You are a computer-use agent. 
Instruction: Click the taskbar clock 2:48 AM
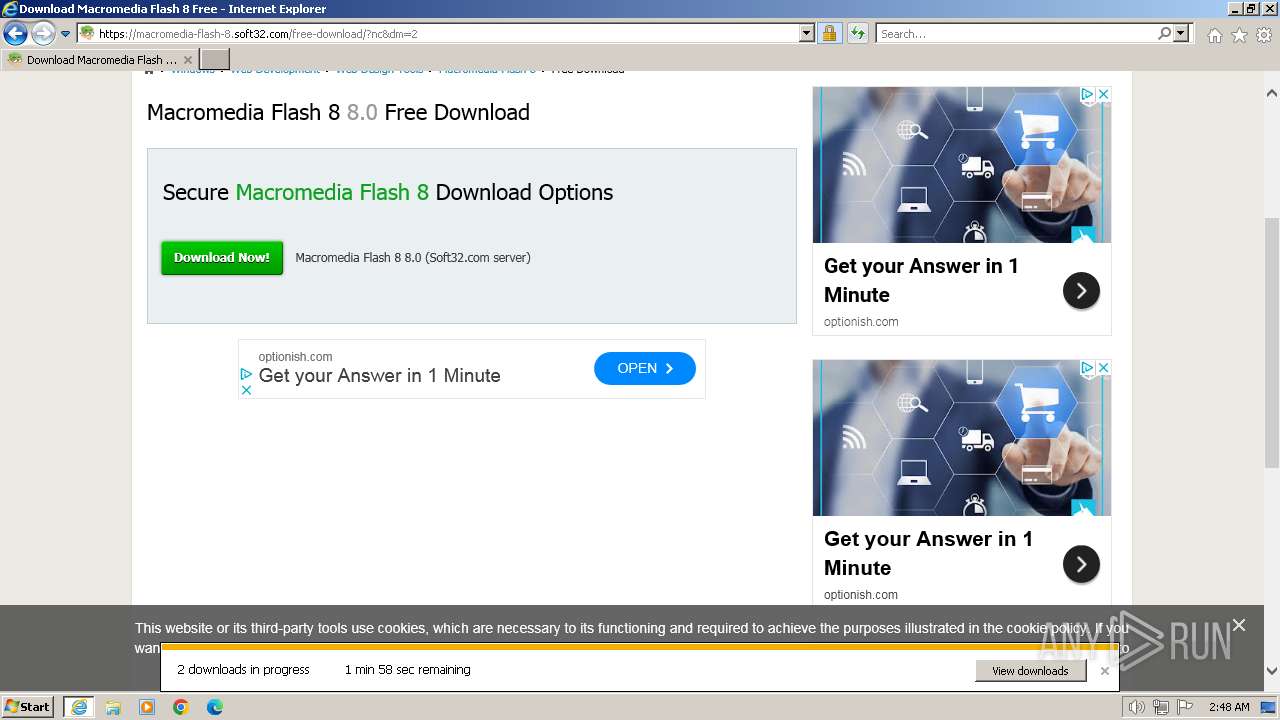[1229, 707]
